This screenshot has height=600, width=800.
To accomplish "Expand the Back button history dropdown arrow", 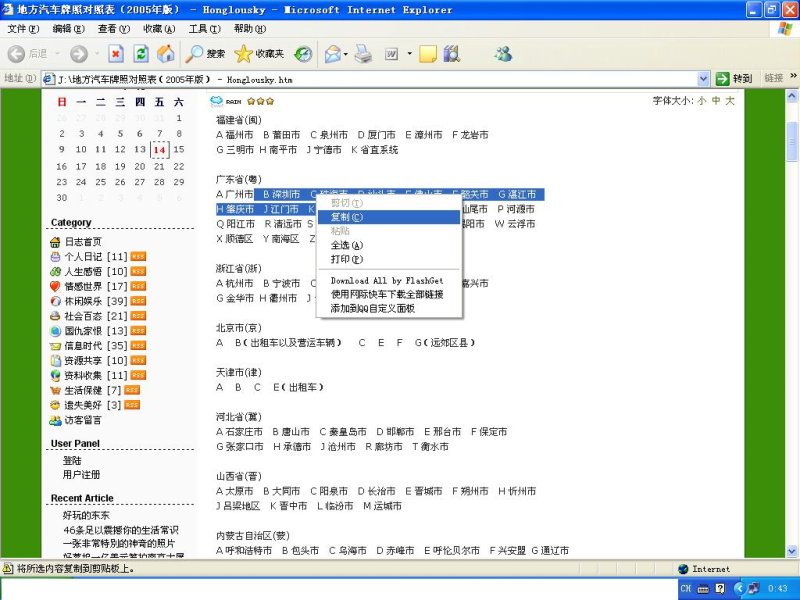I will [x=57, y=54].
